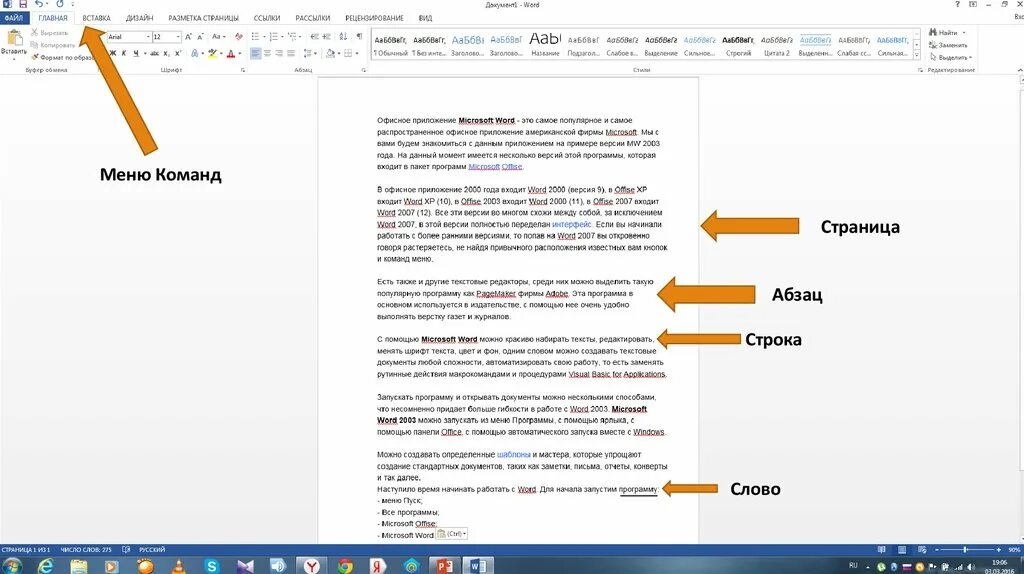Click the Redo icon in title bar

(x=59, y=5)
